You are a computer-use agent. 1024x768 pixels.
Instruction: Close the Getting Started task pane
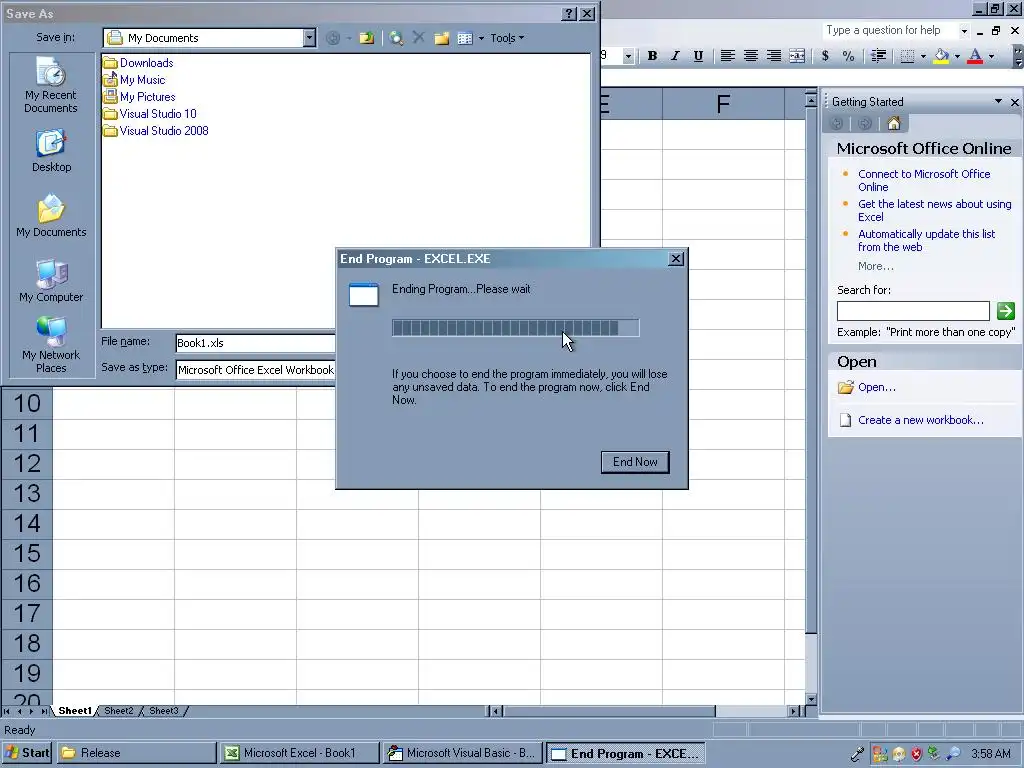click(x=1014, y=102)
